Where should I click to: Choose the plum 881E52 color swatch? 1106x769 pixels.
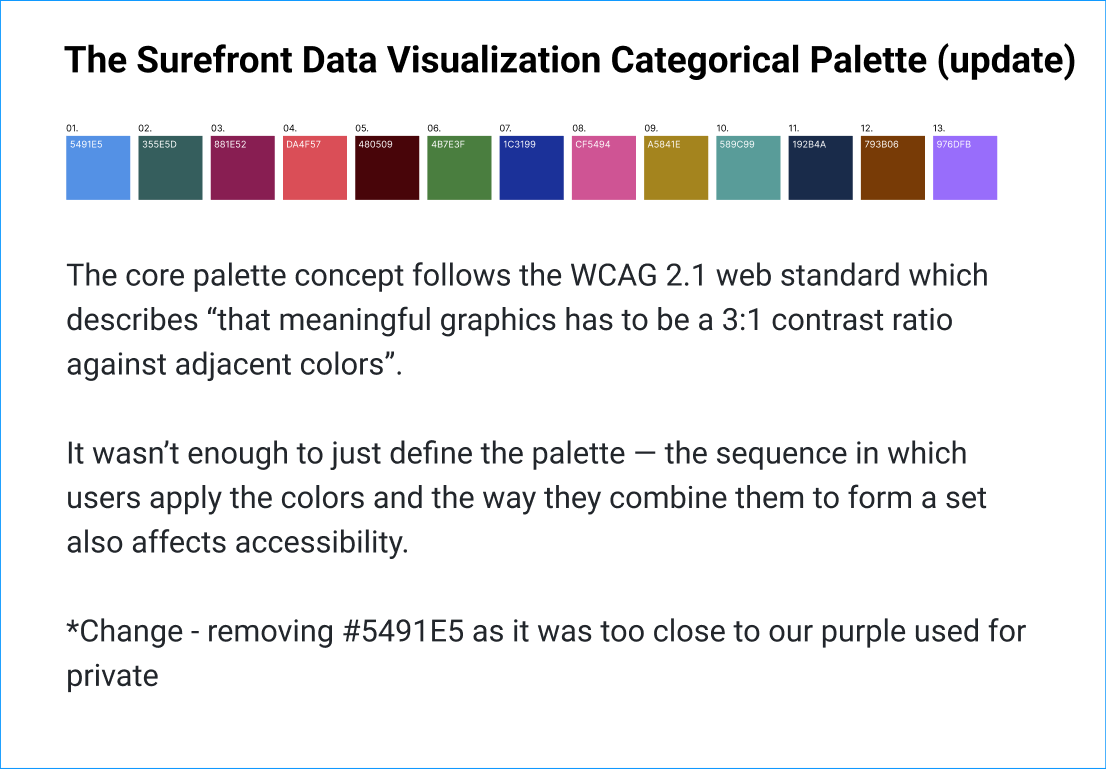coord(243,168)
